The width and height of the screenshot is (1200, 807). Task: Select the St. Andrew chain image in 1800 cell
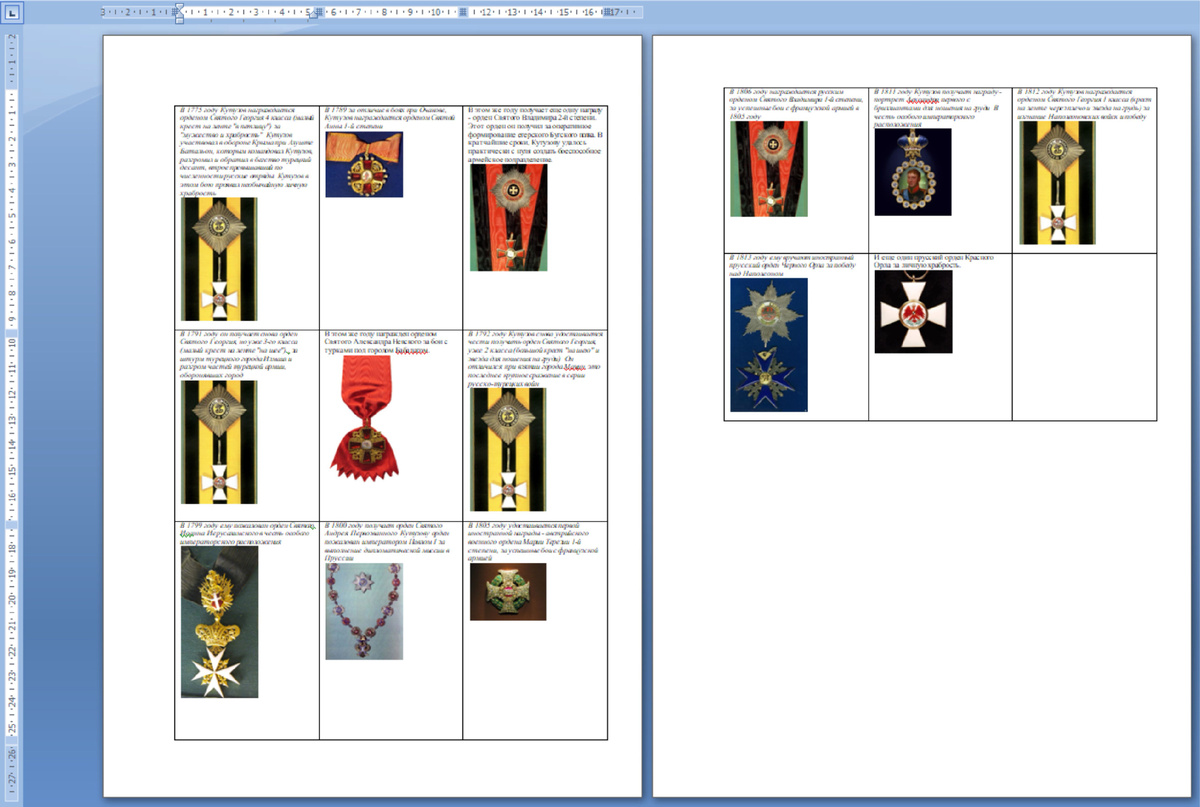coord(364,611)
